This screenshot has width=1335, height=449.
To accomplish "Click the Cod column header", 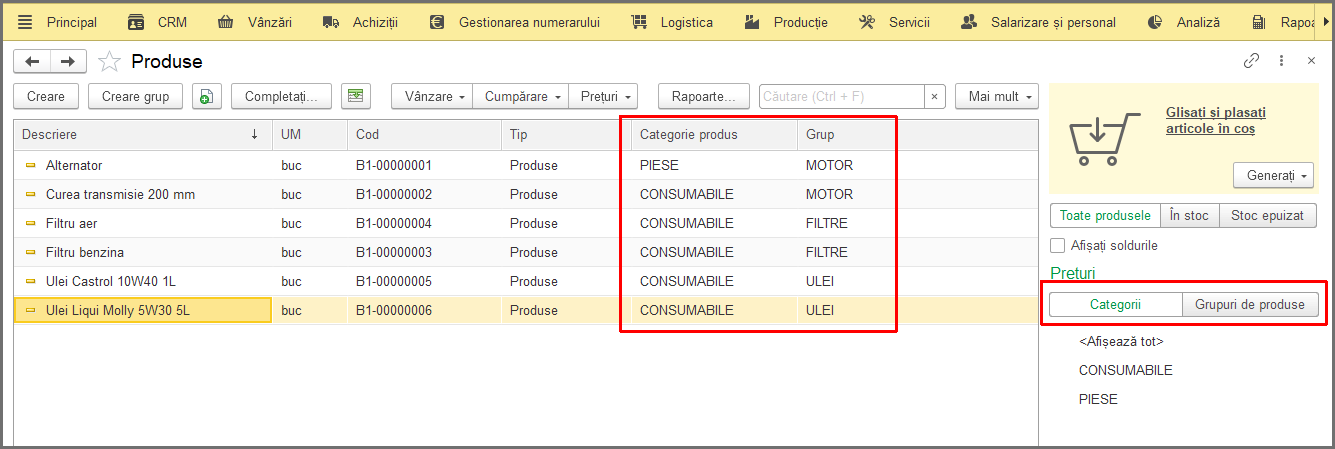I will (x=425, y=134).
